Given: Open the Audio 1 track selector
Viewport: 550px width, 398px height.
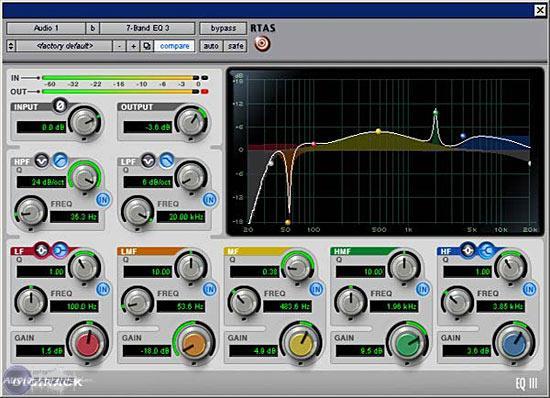Looking at the screenshot, I should click(x=46, y=28).
